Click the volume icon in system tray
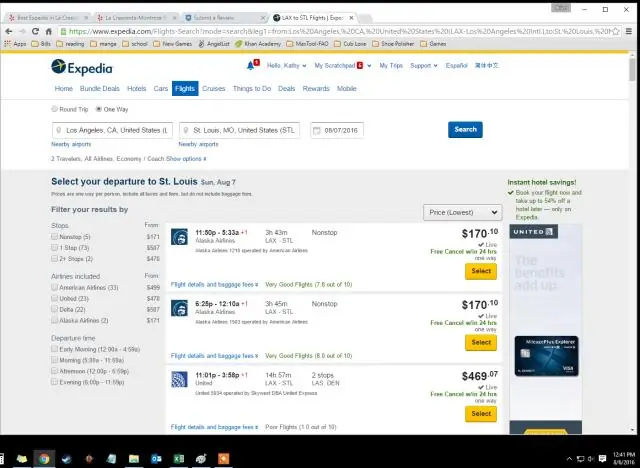Screen dimensions: 640x468 [x=591, y=459]
